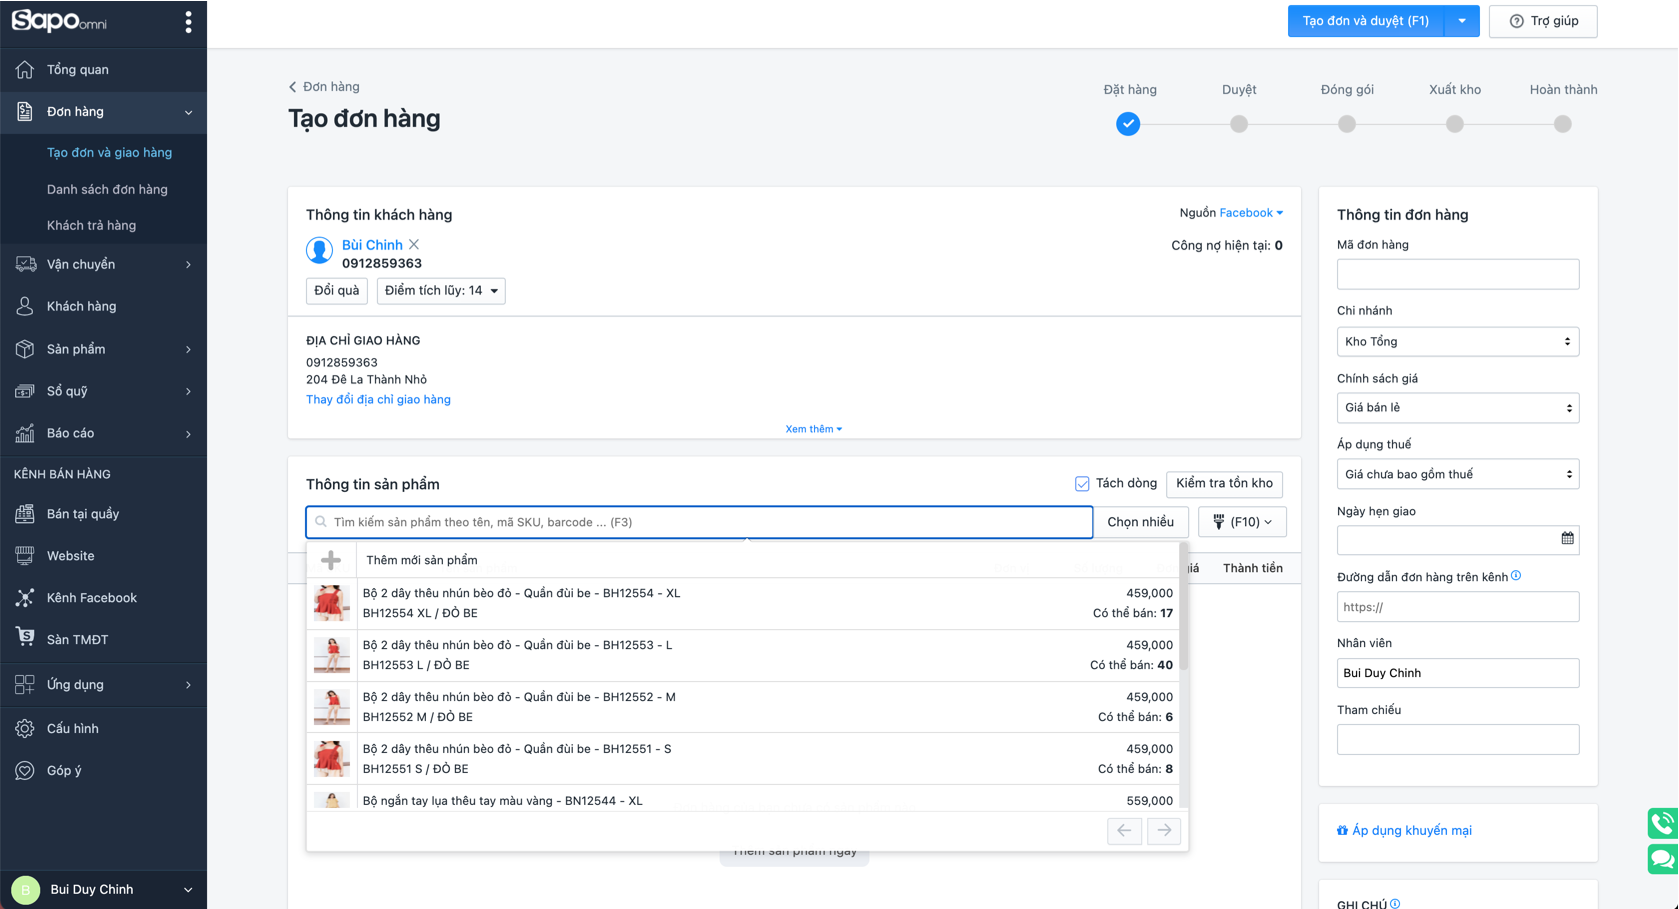Open the chat bubble floating icon

click(1662, 859)
